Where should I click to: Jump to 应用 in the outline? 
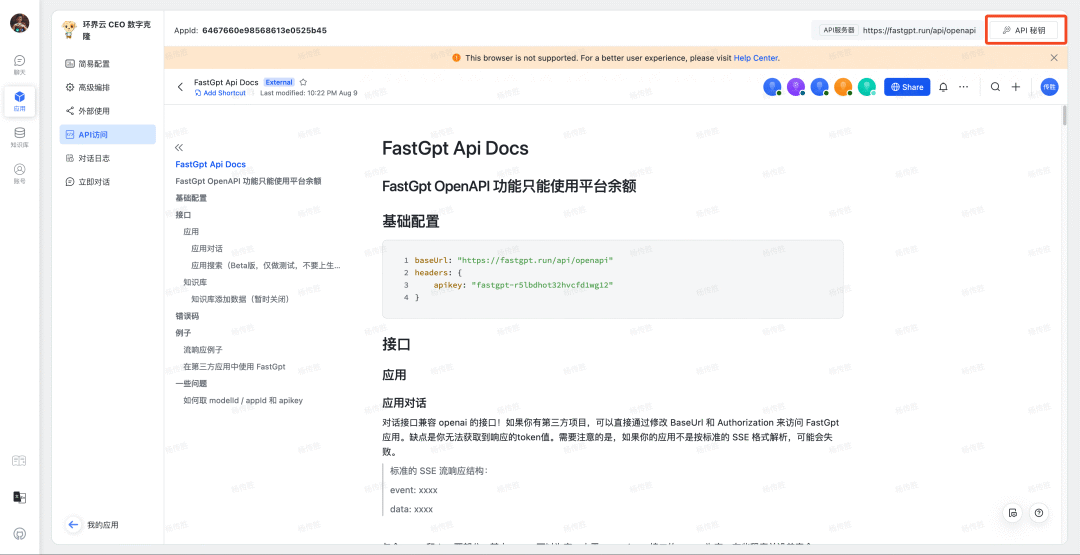[191, 231]
